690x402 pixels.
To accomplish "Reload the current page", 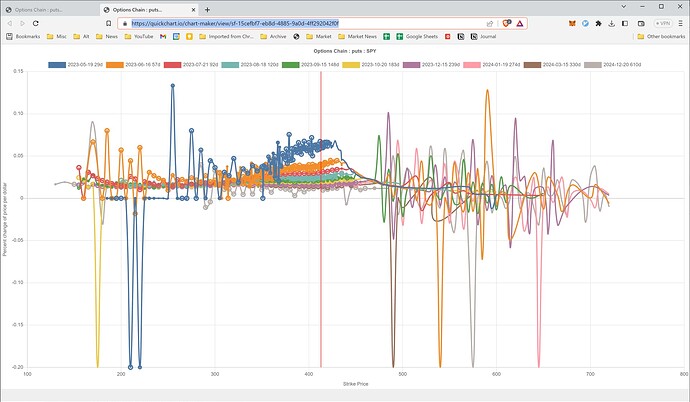I will coord(36,23).
